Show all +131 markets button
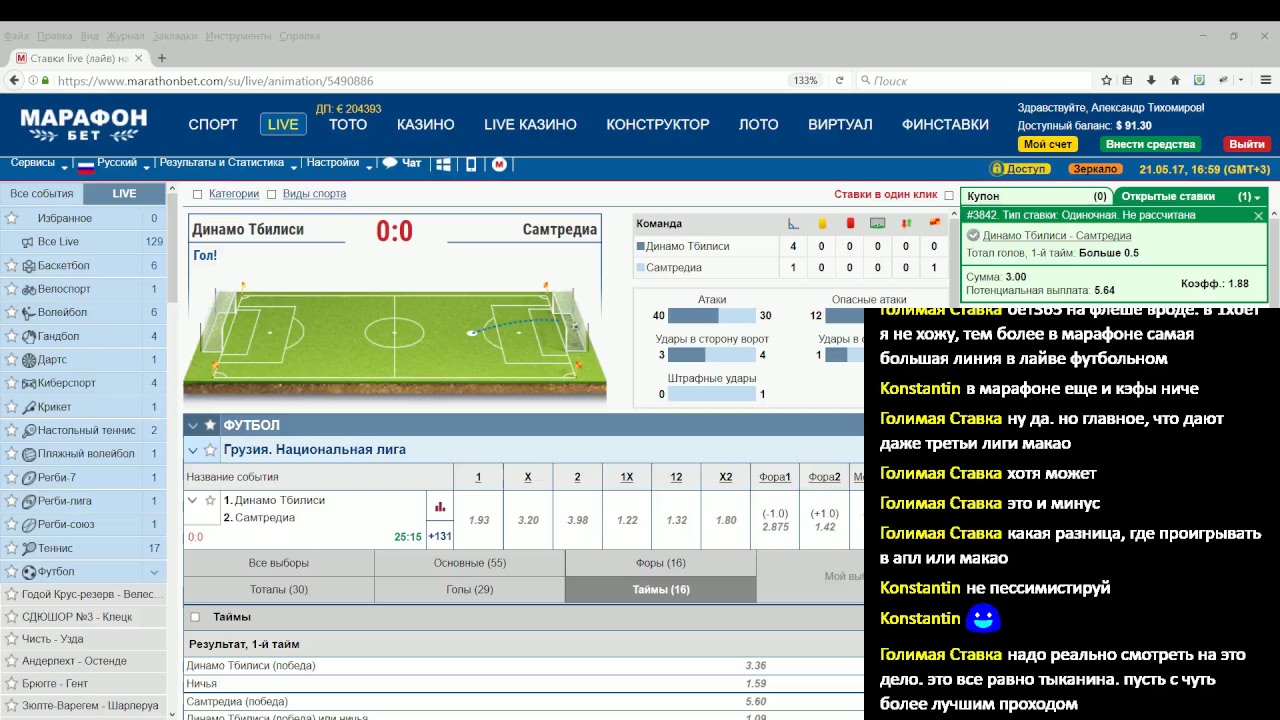 coord(440,536)
